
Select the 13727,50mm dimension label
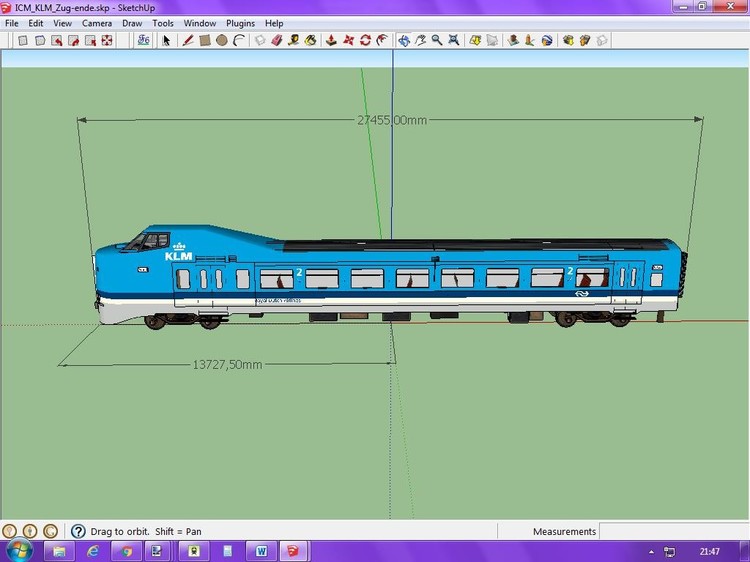pos(227,364)
